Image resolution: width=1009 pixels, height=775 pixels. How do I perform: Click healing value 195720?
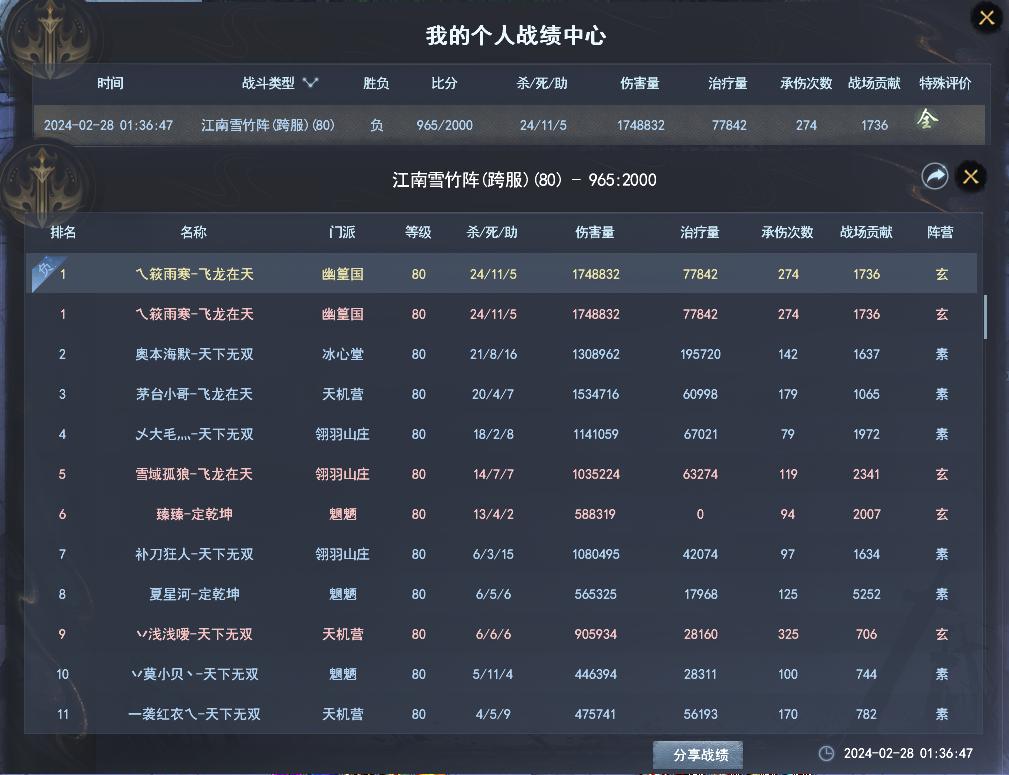click(700, 354)
